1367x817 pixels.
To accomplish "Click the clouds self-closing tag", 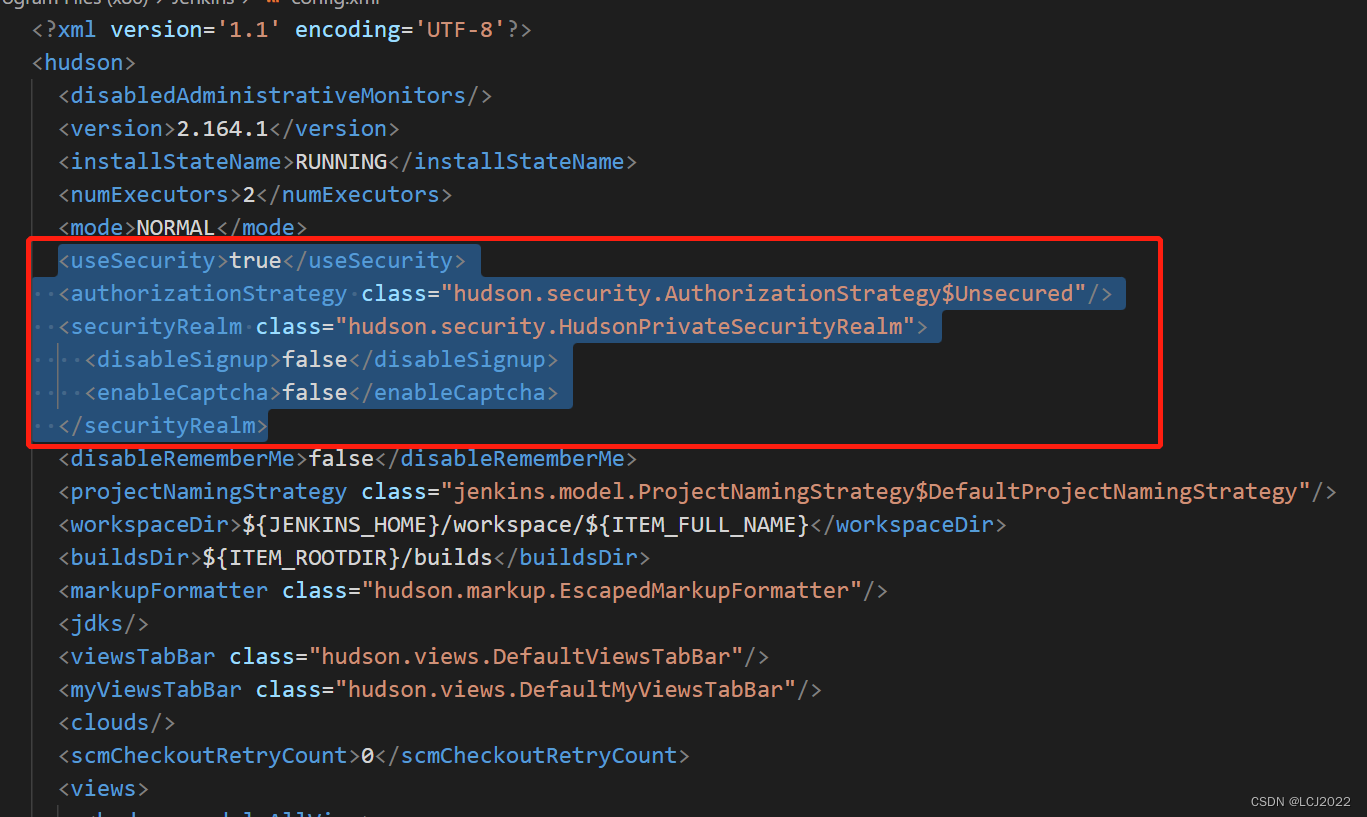I will coord(116,722).
